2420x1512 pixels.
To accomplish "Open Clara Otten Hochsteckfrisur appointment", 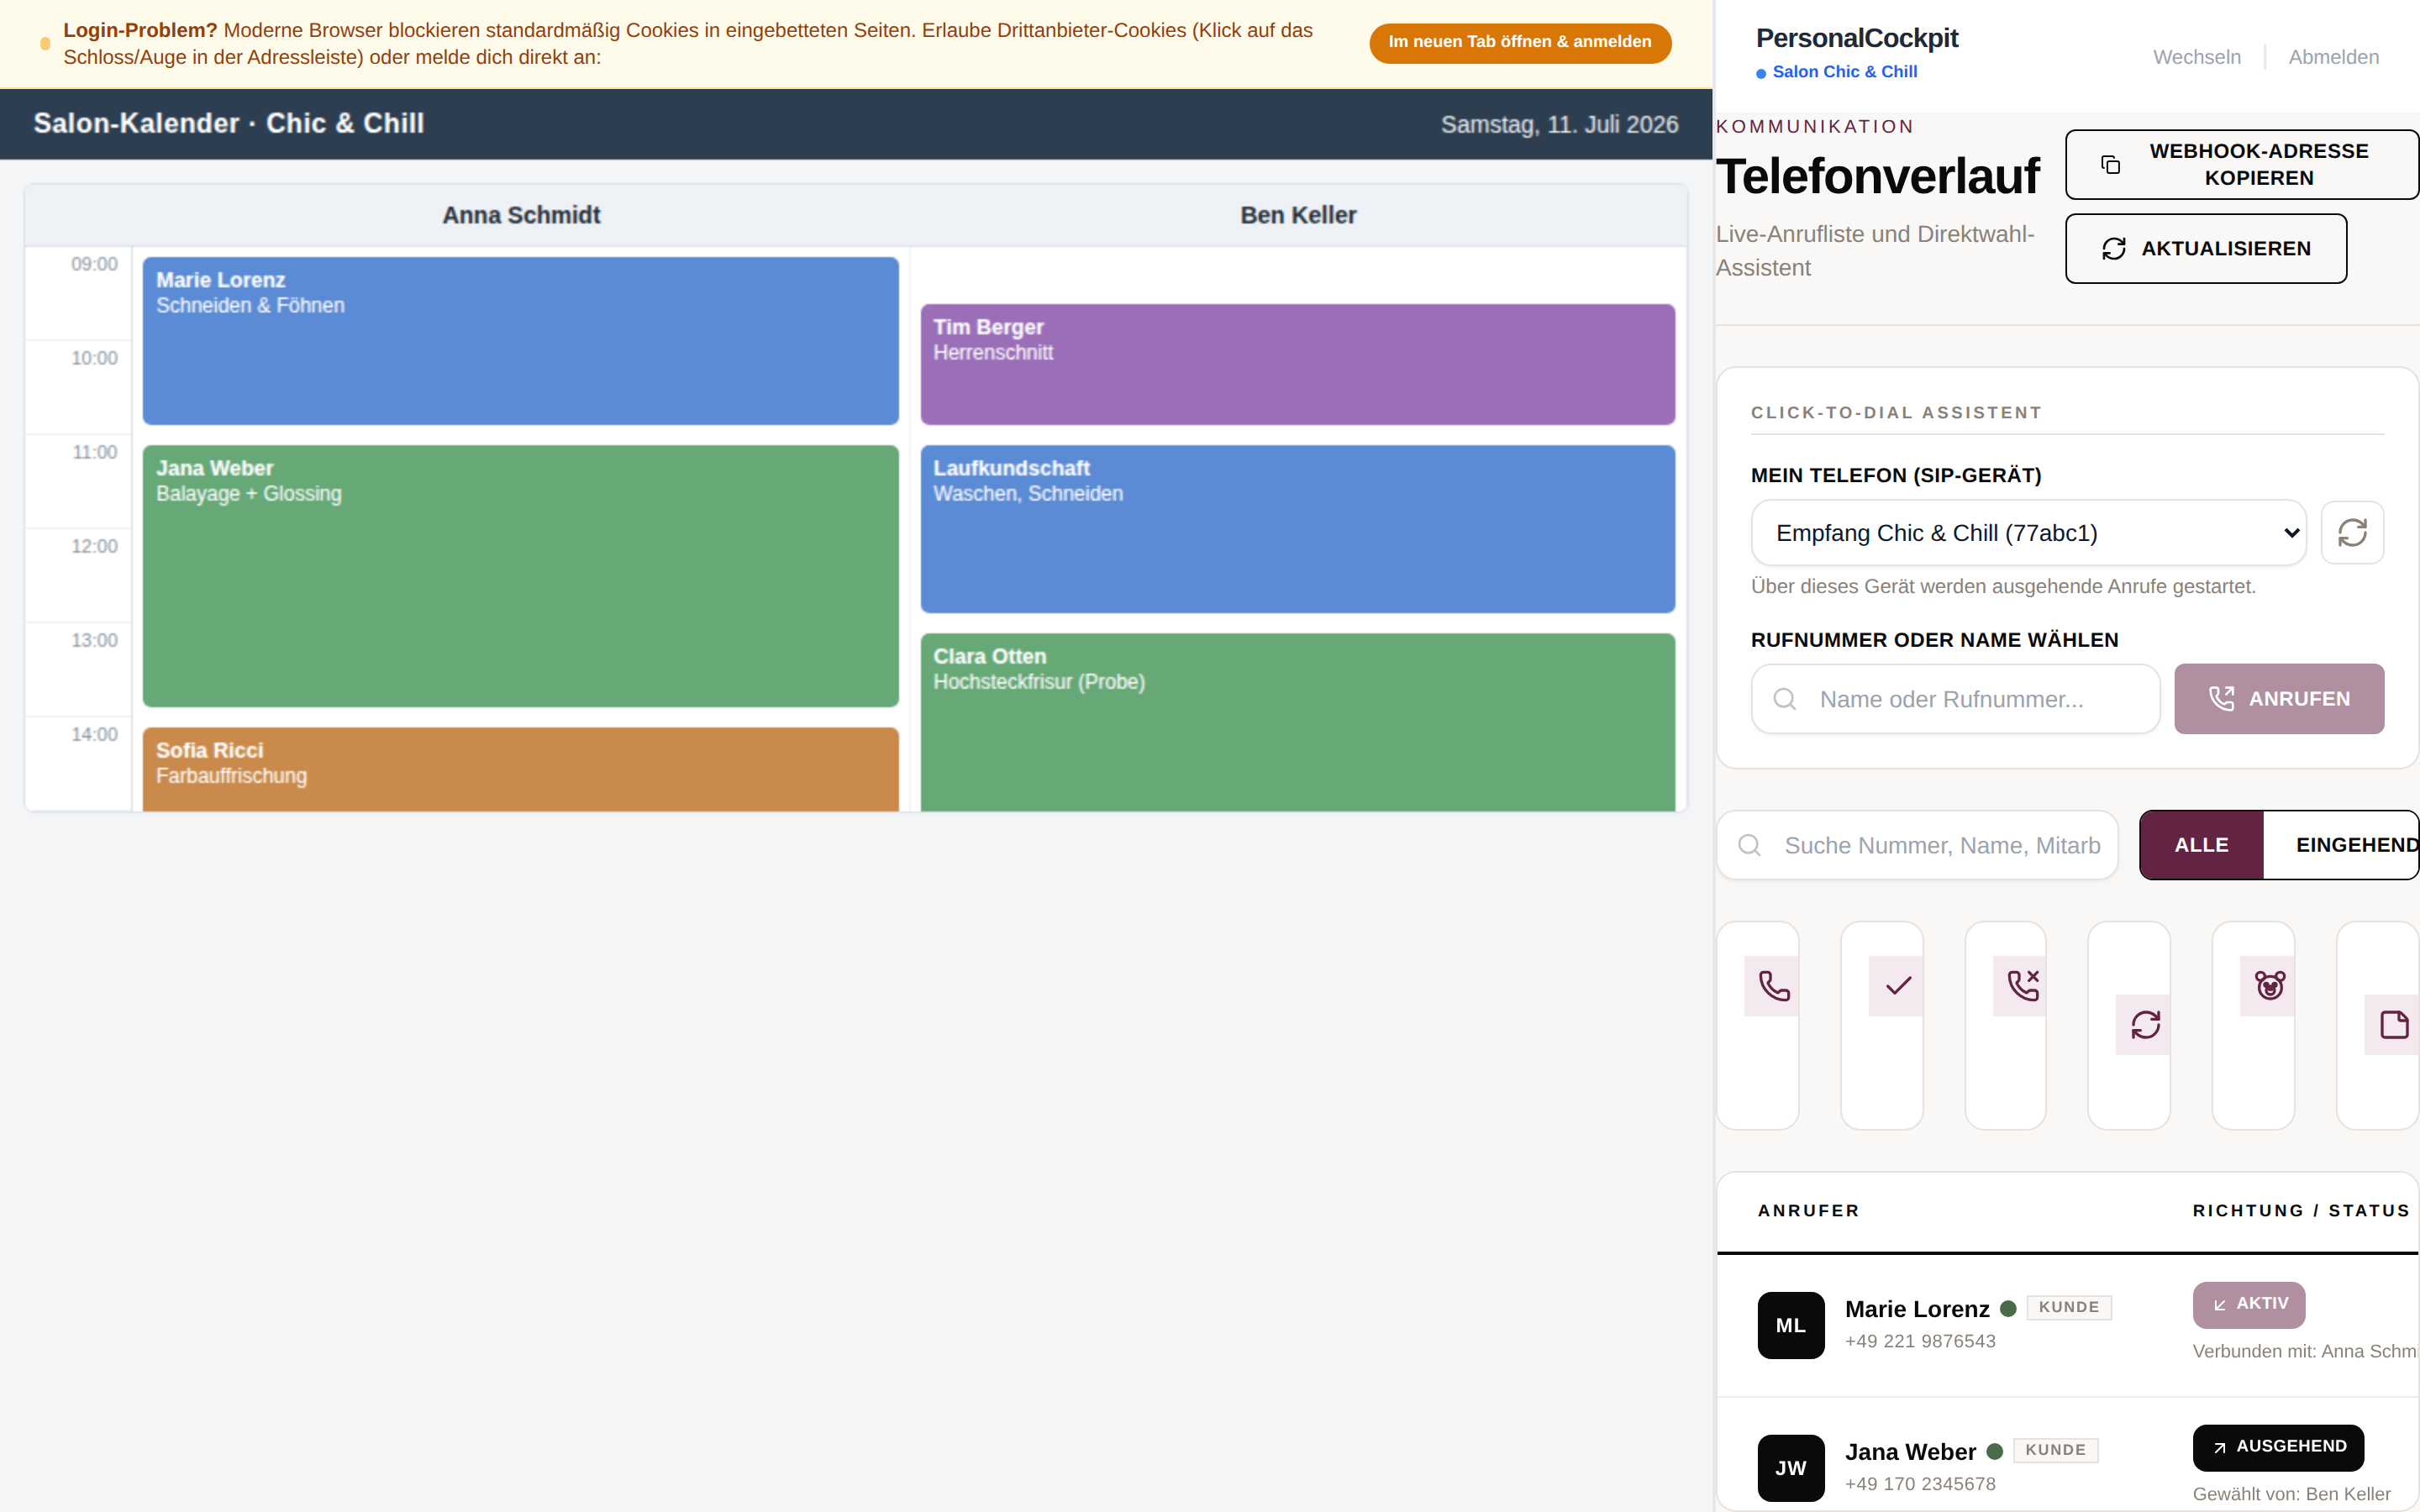I will (1298, 722).
